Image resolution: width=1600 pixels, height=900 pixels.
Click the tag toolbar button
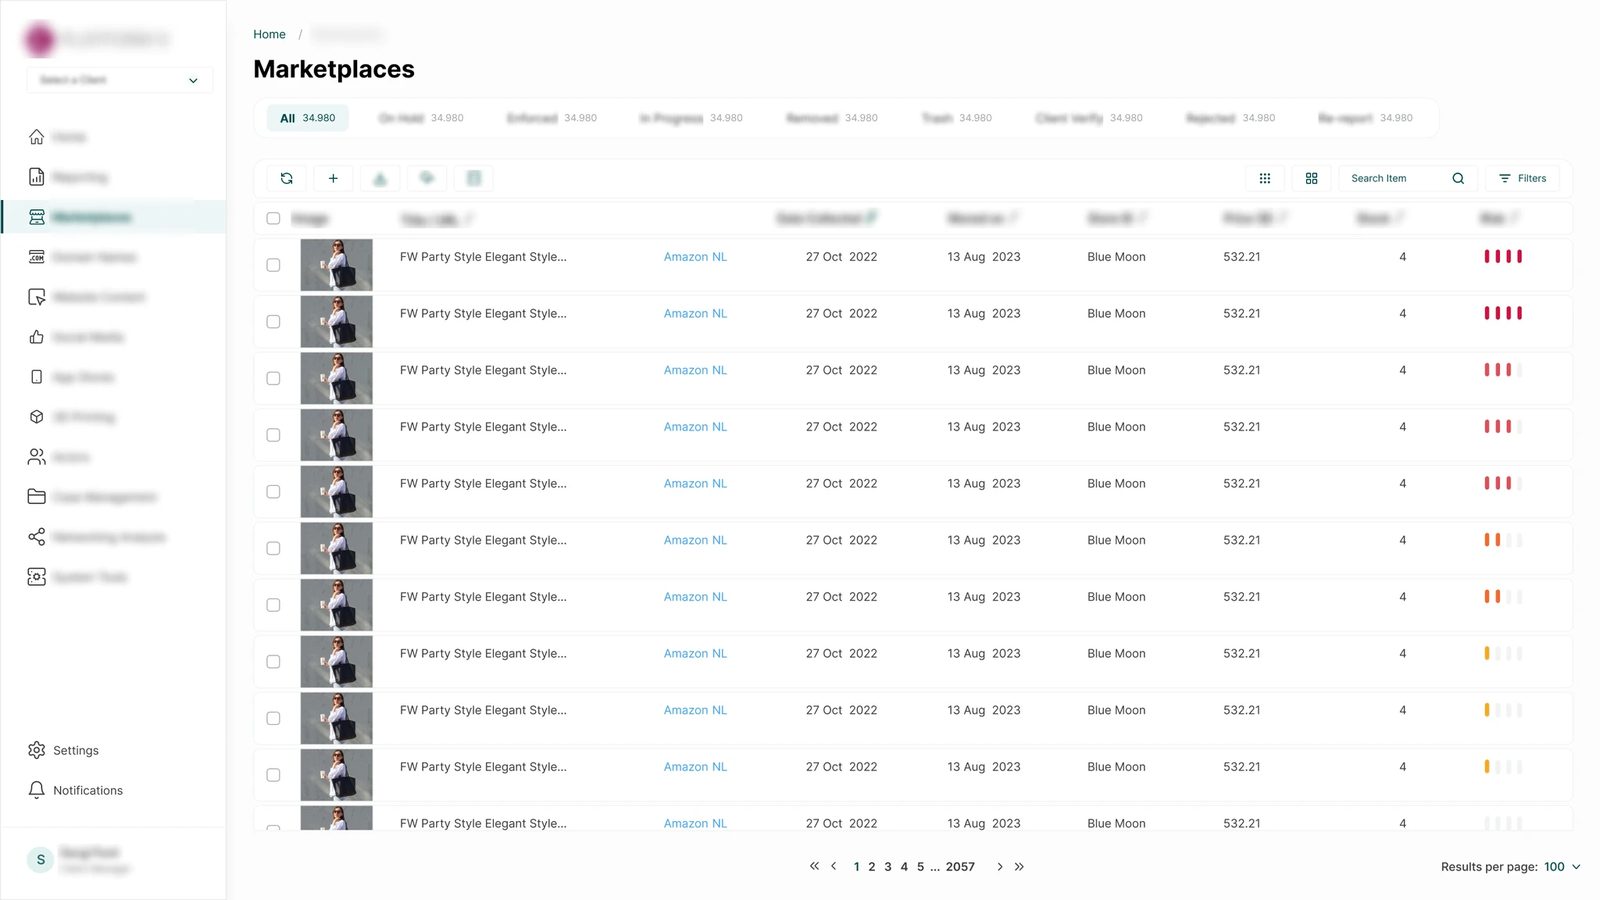point(427,178)
